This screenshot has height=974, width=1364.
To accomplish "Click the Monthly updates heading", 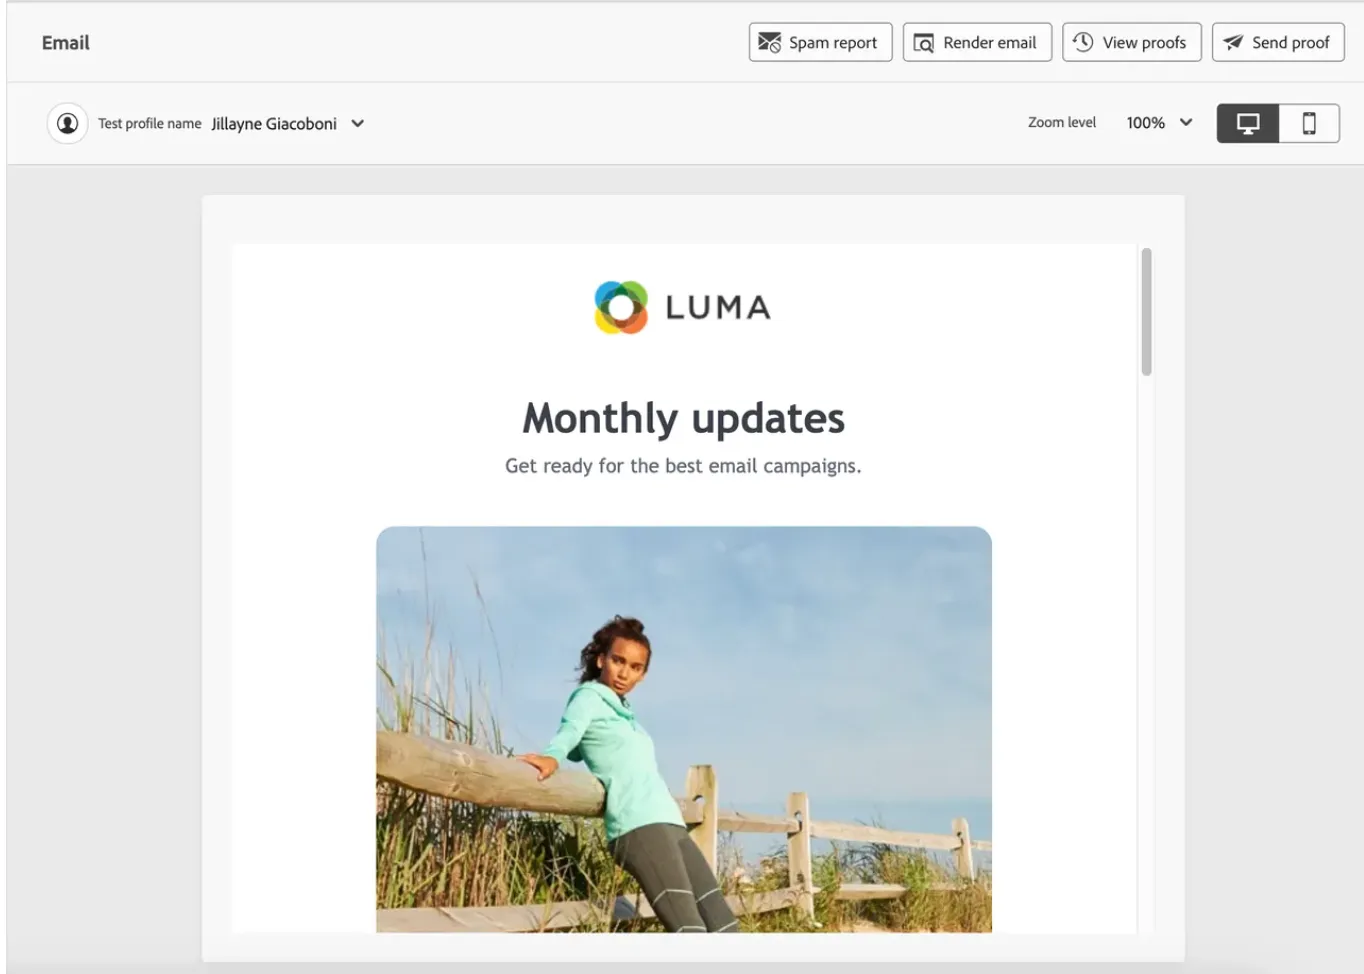I will click(683, 418).
